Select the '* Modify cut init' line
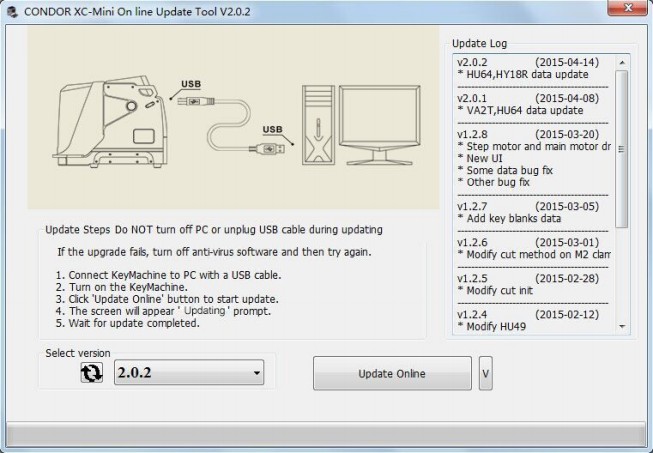Screen dimensions: 653x453 495,291
